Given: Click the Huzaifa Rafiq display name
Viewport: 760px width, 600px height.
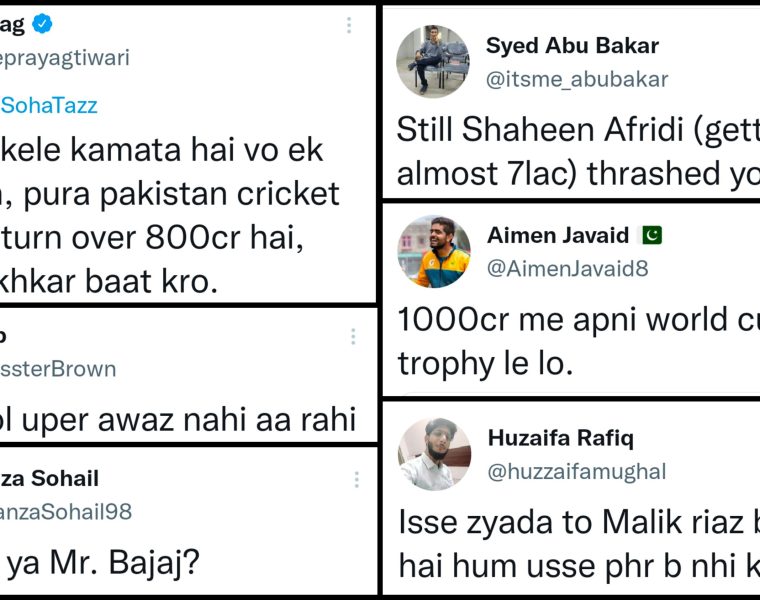Looking at the screenshot, I should coord(560,438).
